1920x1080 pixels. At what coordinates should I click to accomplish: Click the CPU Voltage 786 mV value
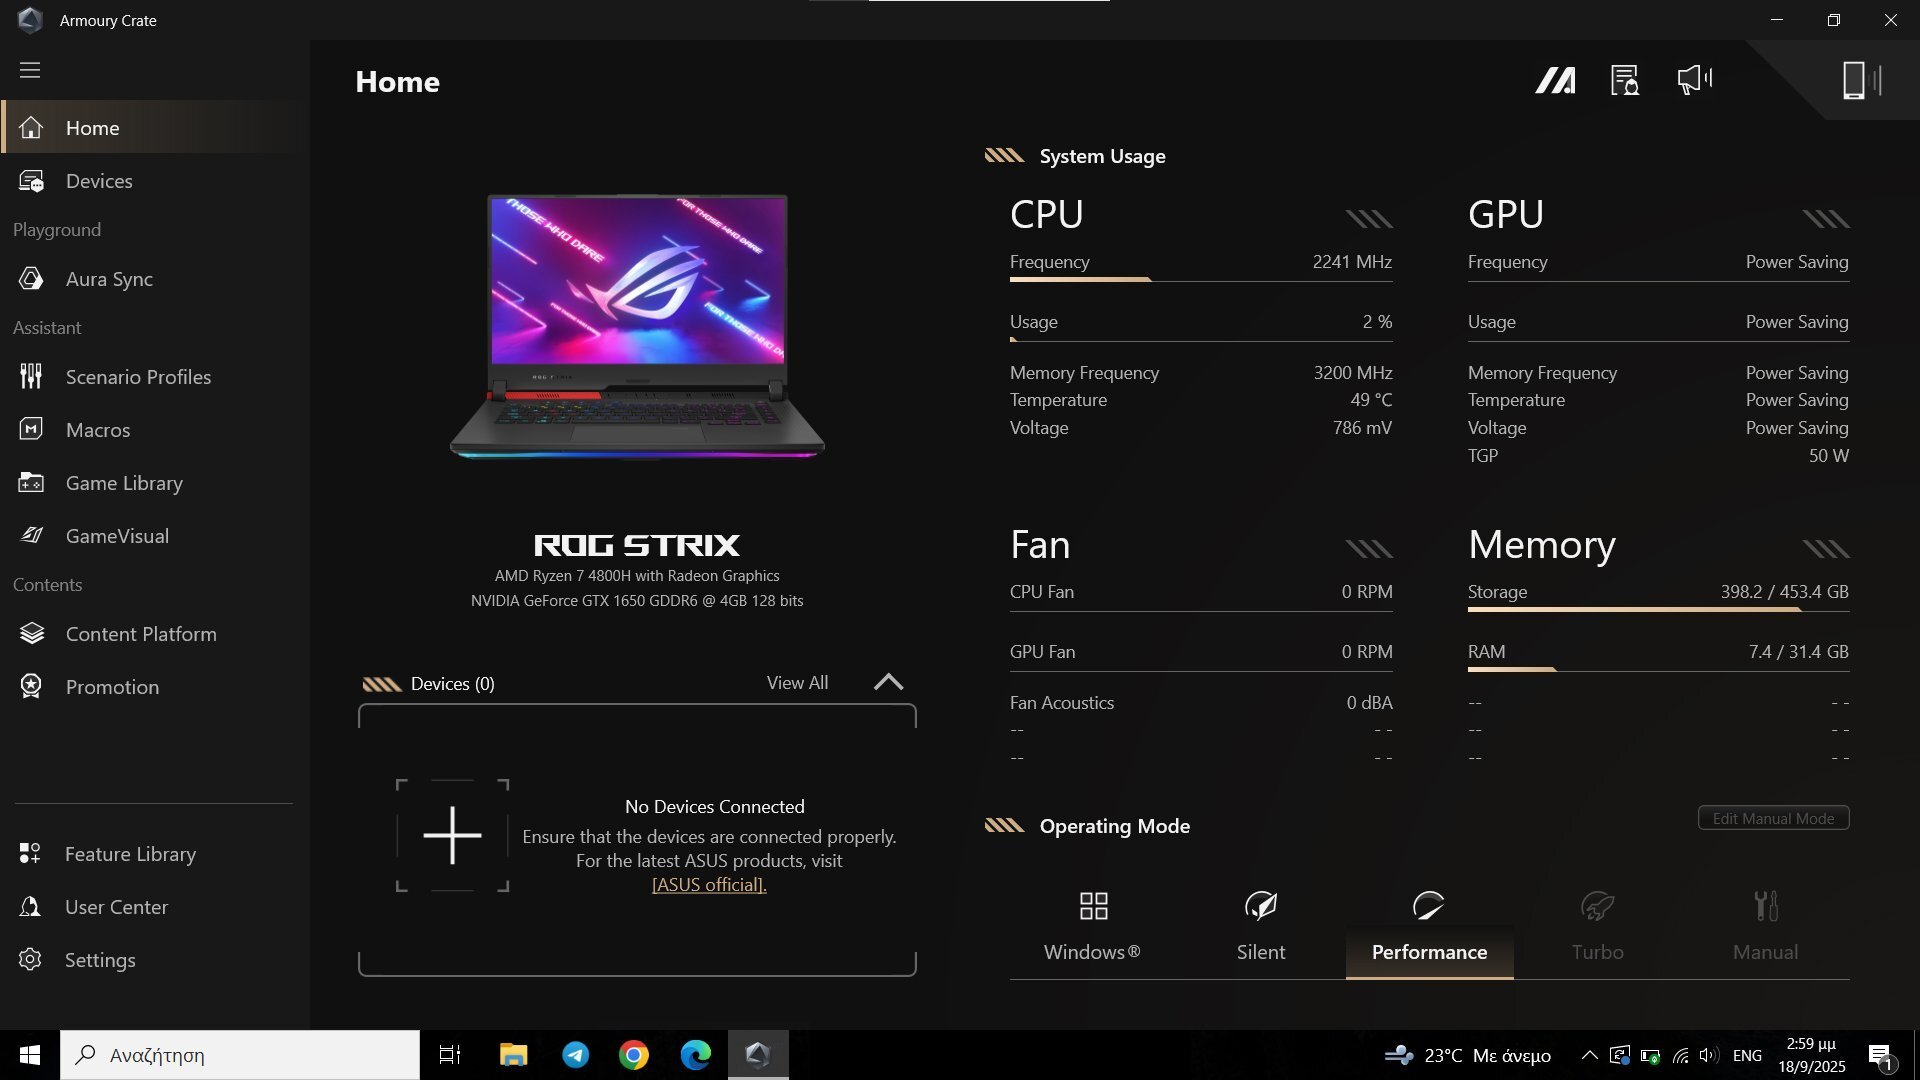click(x=1362, y=428)
